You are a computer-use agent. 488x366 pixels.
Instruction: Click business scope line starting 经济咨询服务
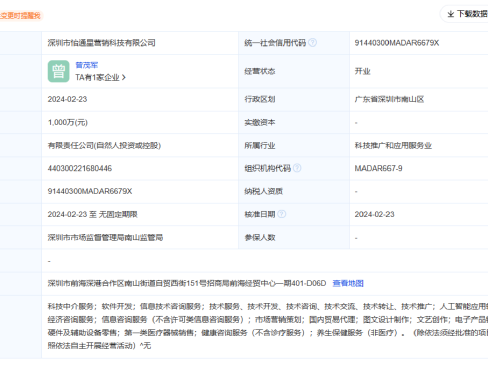click(268, 320)
